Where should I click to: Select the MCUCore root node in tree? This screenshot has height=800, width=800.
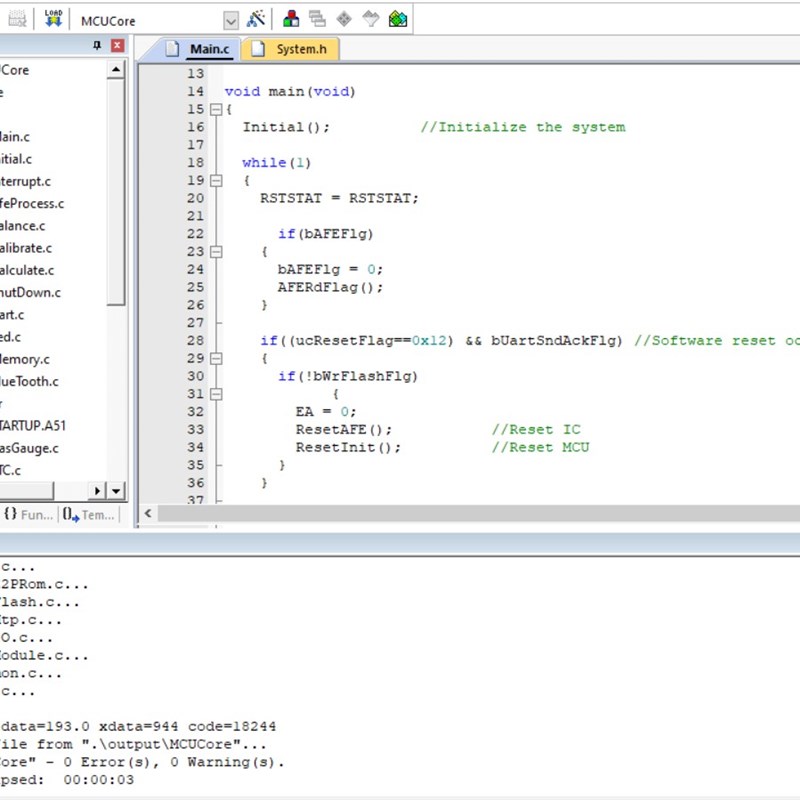pos(14,70)
